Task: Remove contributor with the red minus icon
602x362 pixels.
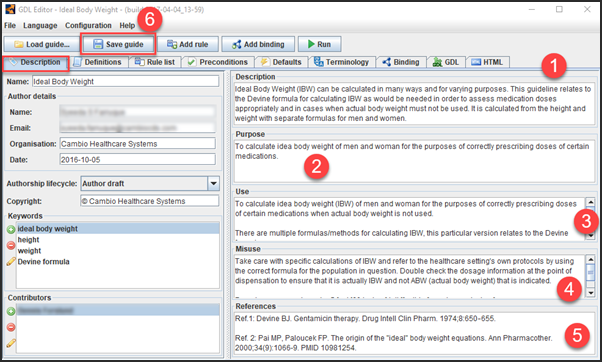Action: pos(11,327)
